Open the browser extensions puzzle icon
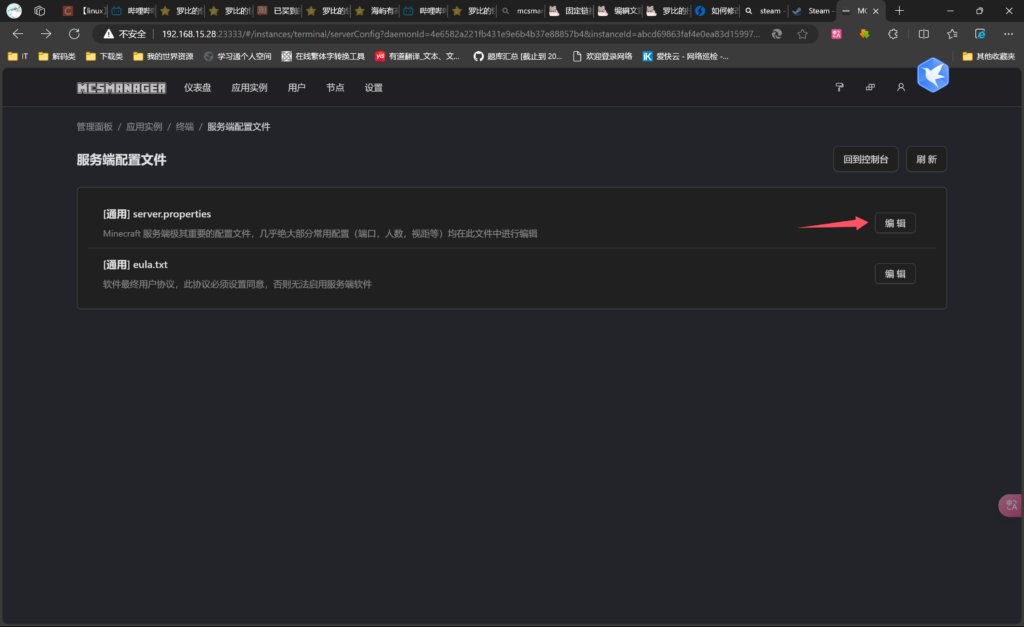 892,33
